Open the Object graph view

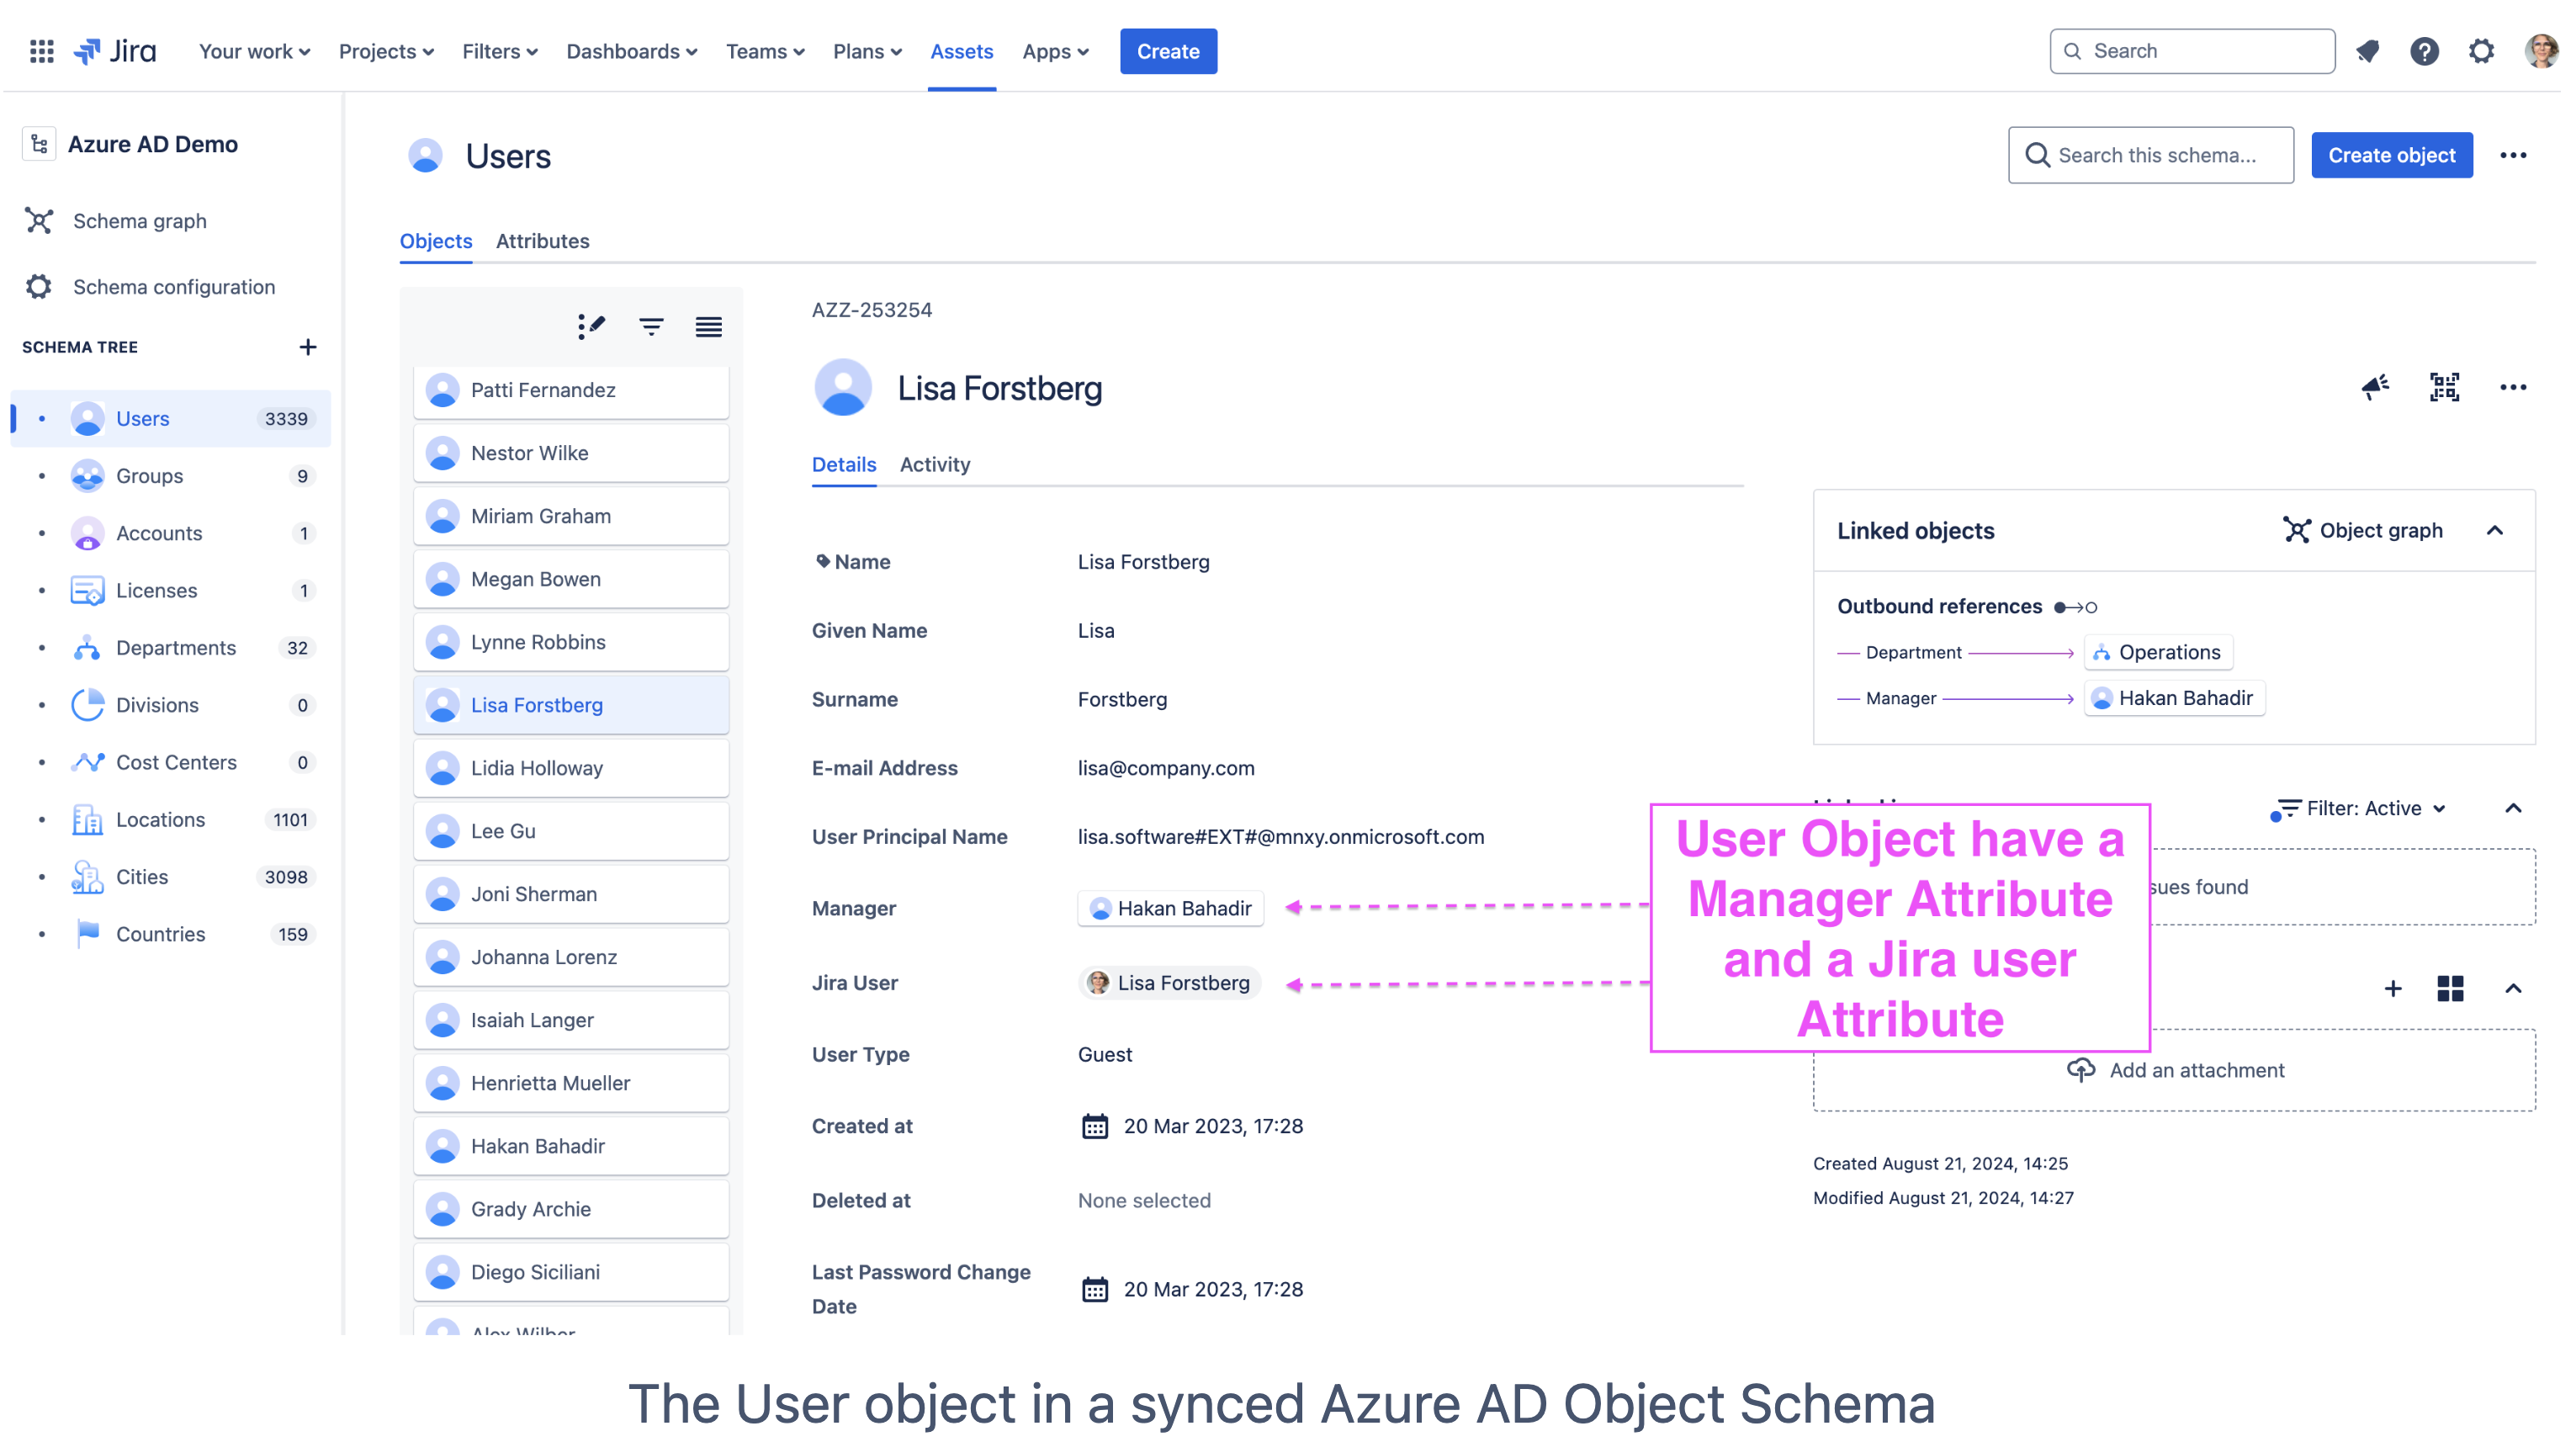tap(2362, 530)
